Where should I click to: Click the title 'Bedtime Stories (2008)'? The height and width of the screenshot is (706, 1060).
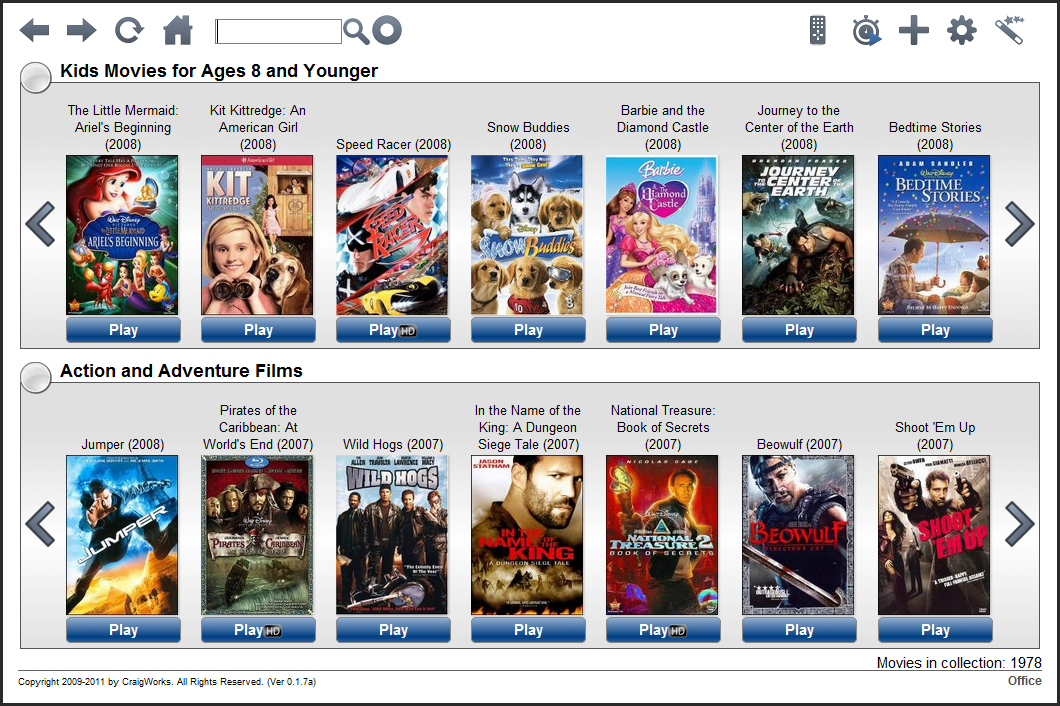click(x=935, y=136)
